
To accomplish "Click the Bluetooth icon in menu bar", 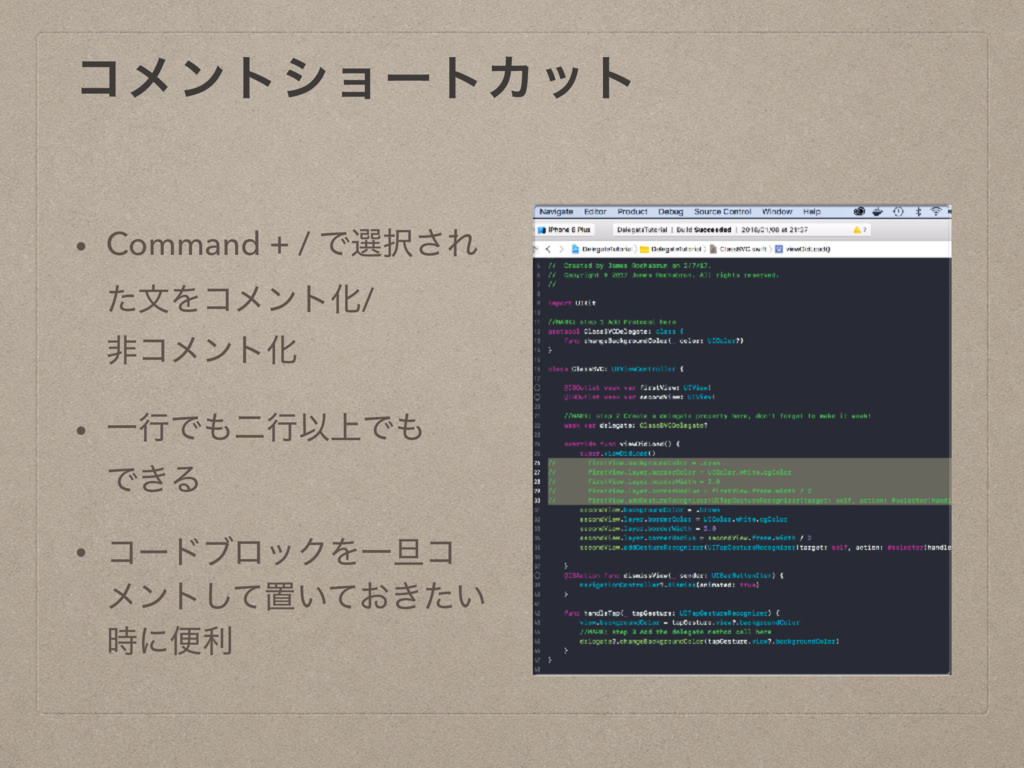I will [918, 212].
